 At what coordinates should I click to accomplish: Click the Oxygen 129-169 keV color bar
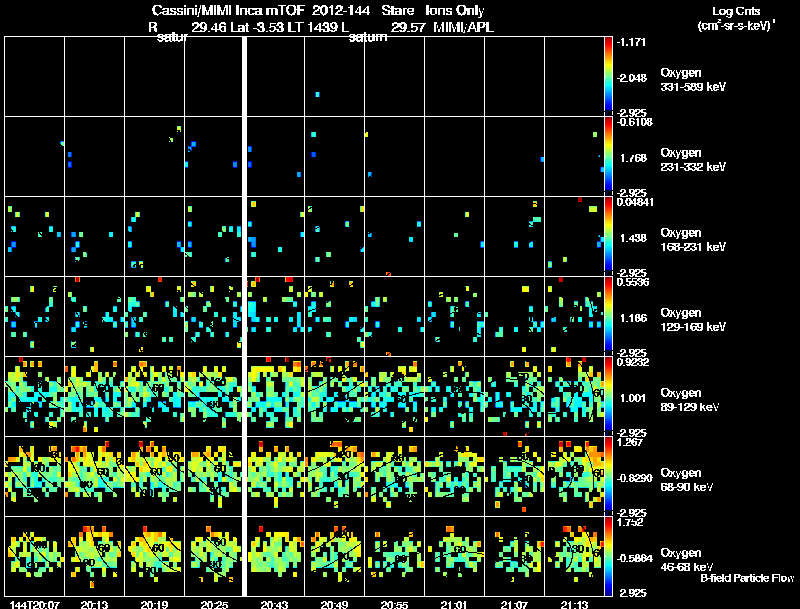(608, 316)
